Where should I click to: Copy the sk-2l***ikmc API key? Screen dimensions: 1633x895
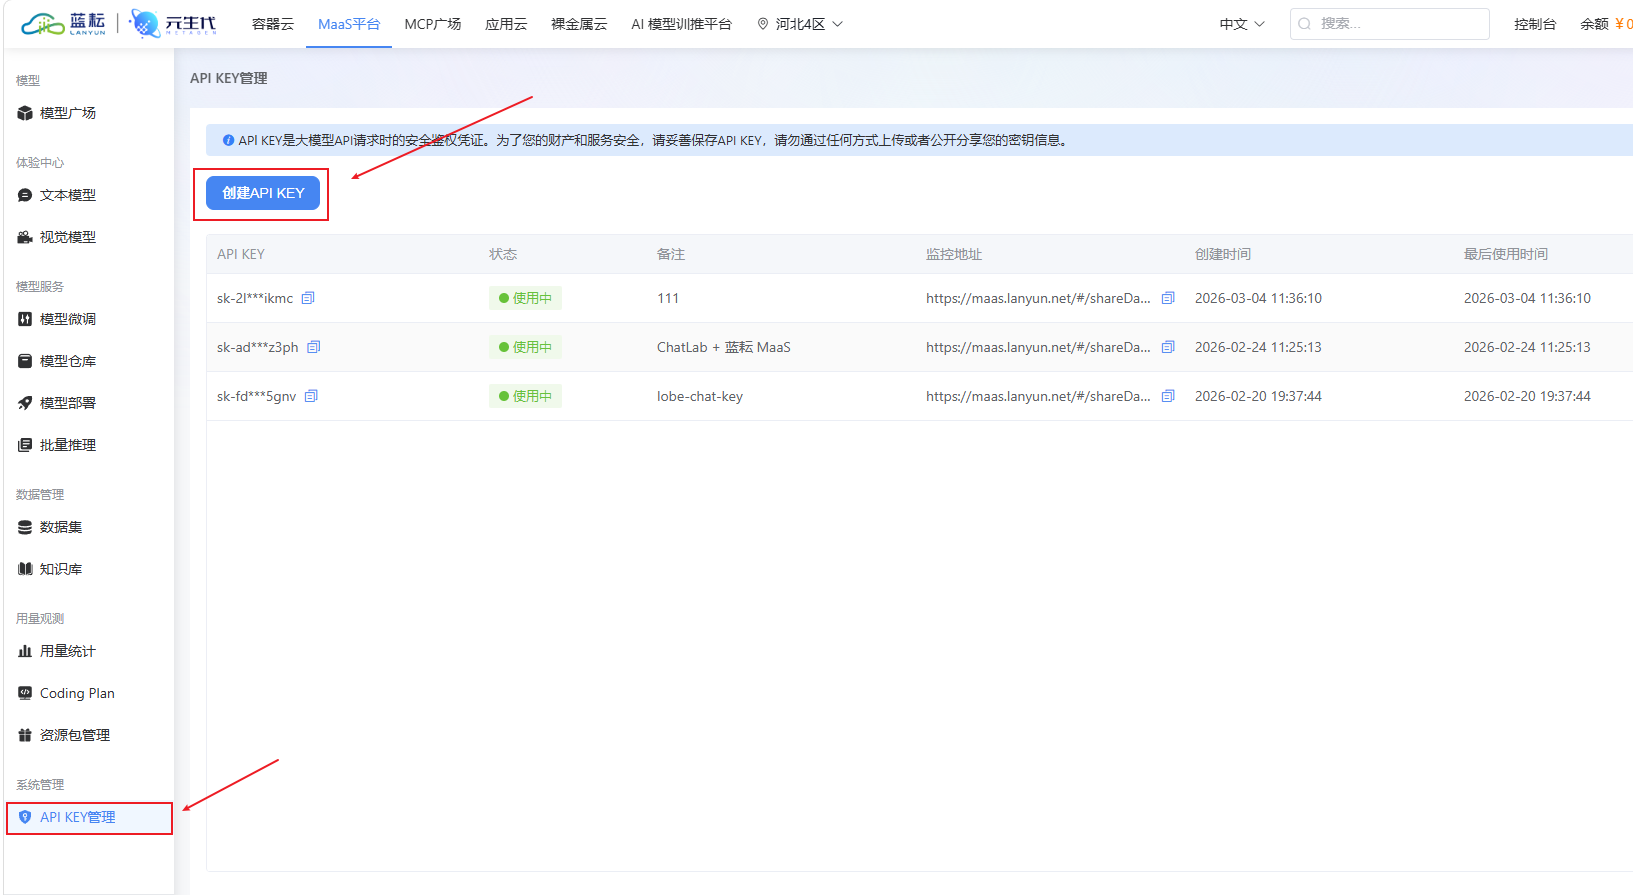308,298
